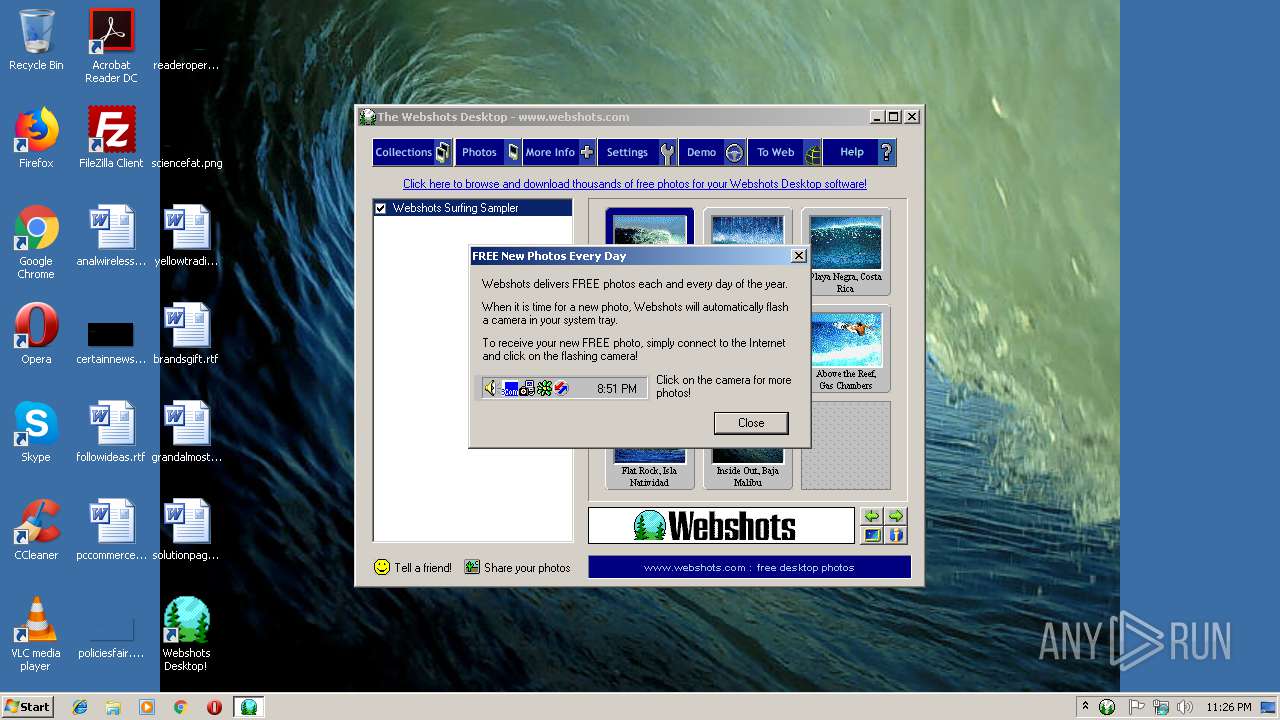Select the grandalmost... Word document icon

click(187, 432)
